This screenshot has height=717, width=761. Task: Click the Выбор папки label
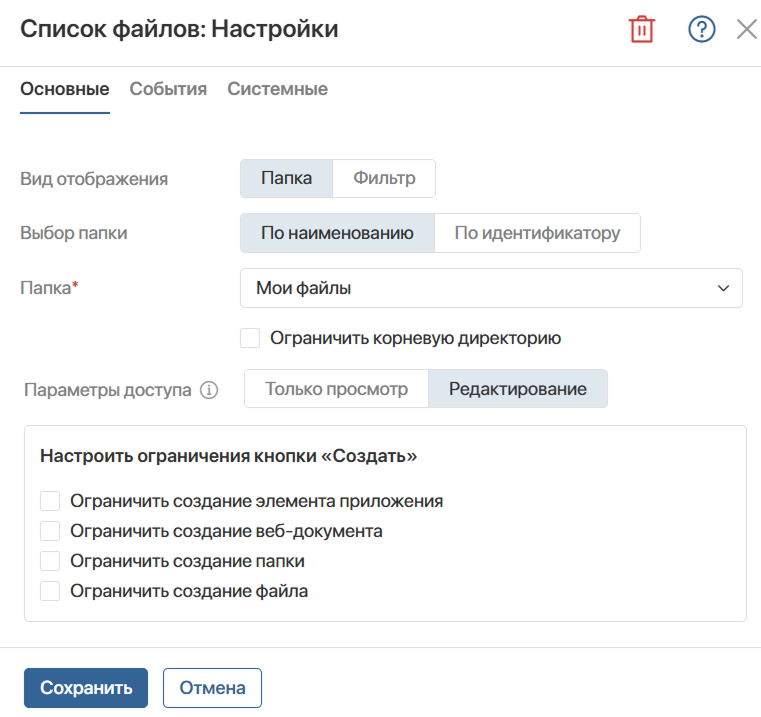pos(74,233)
